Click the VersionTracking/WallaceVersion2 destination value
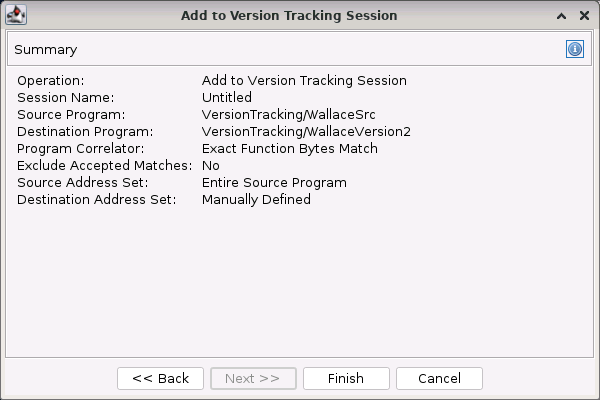 306,131
